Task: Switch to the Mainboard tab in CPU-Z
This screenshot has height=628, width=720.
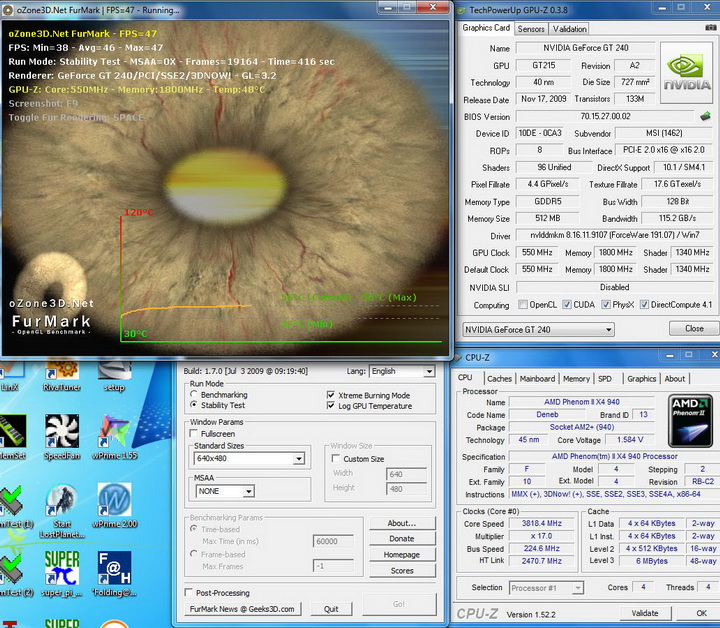Action: point(537,379)
